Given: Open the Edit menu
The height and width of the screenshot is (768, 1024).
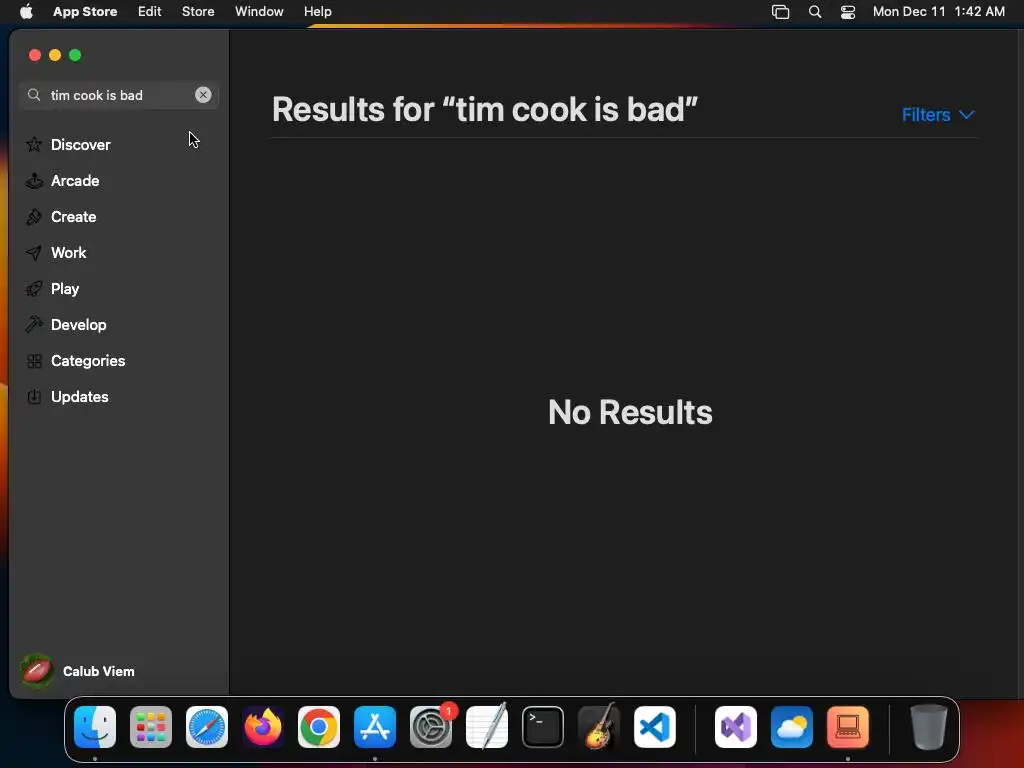Looking at the screenshot, I should tap(150, 12).
